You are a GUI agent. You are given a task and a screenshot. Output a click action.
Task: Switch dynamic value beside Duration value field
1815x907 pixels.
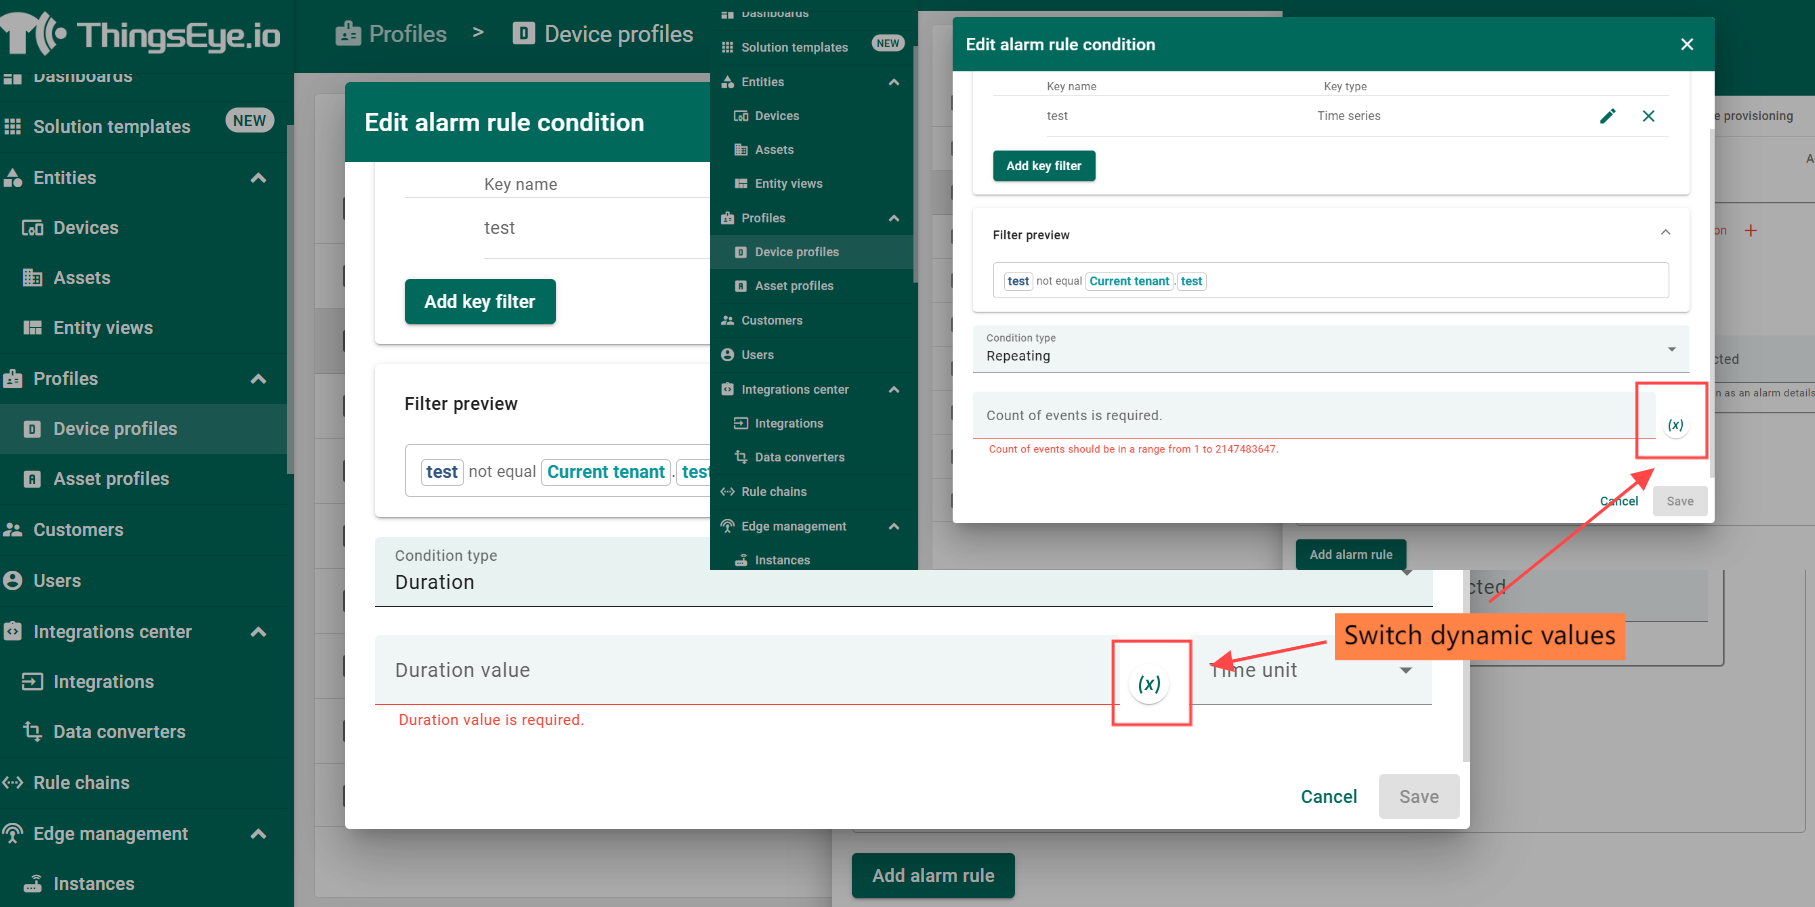pyautogui.click(x=1149, y=684)
